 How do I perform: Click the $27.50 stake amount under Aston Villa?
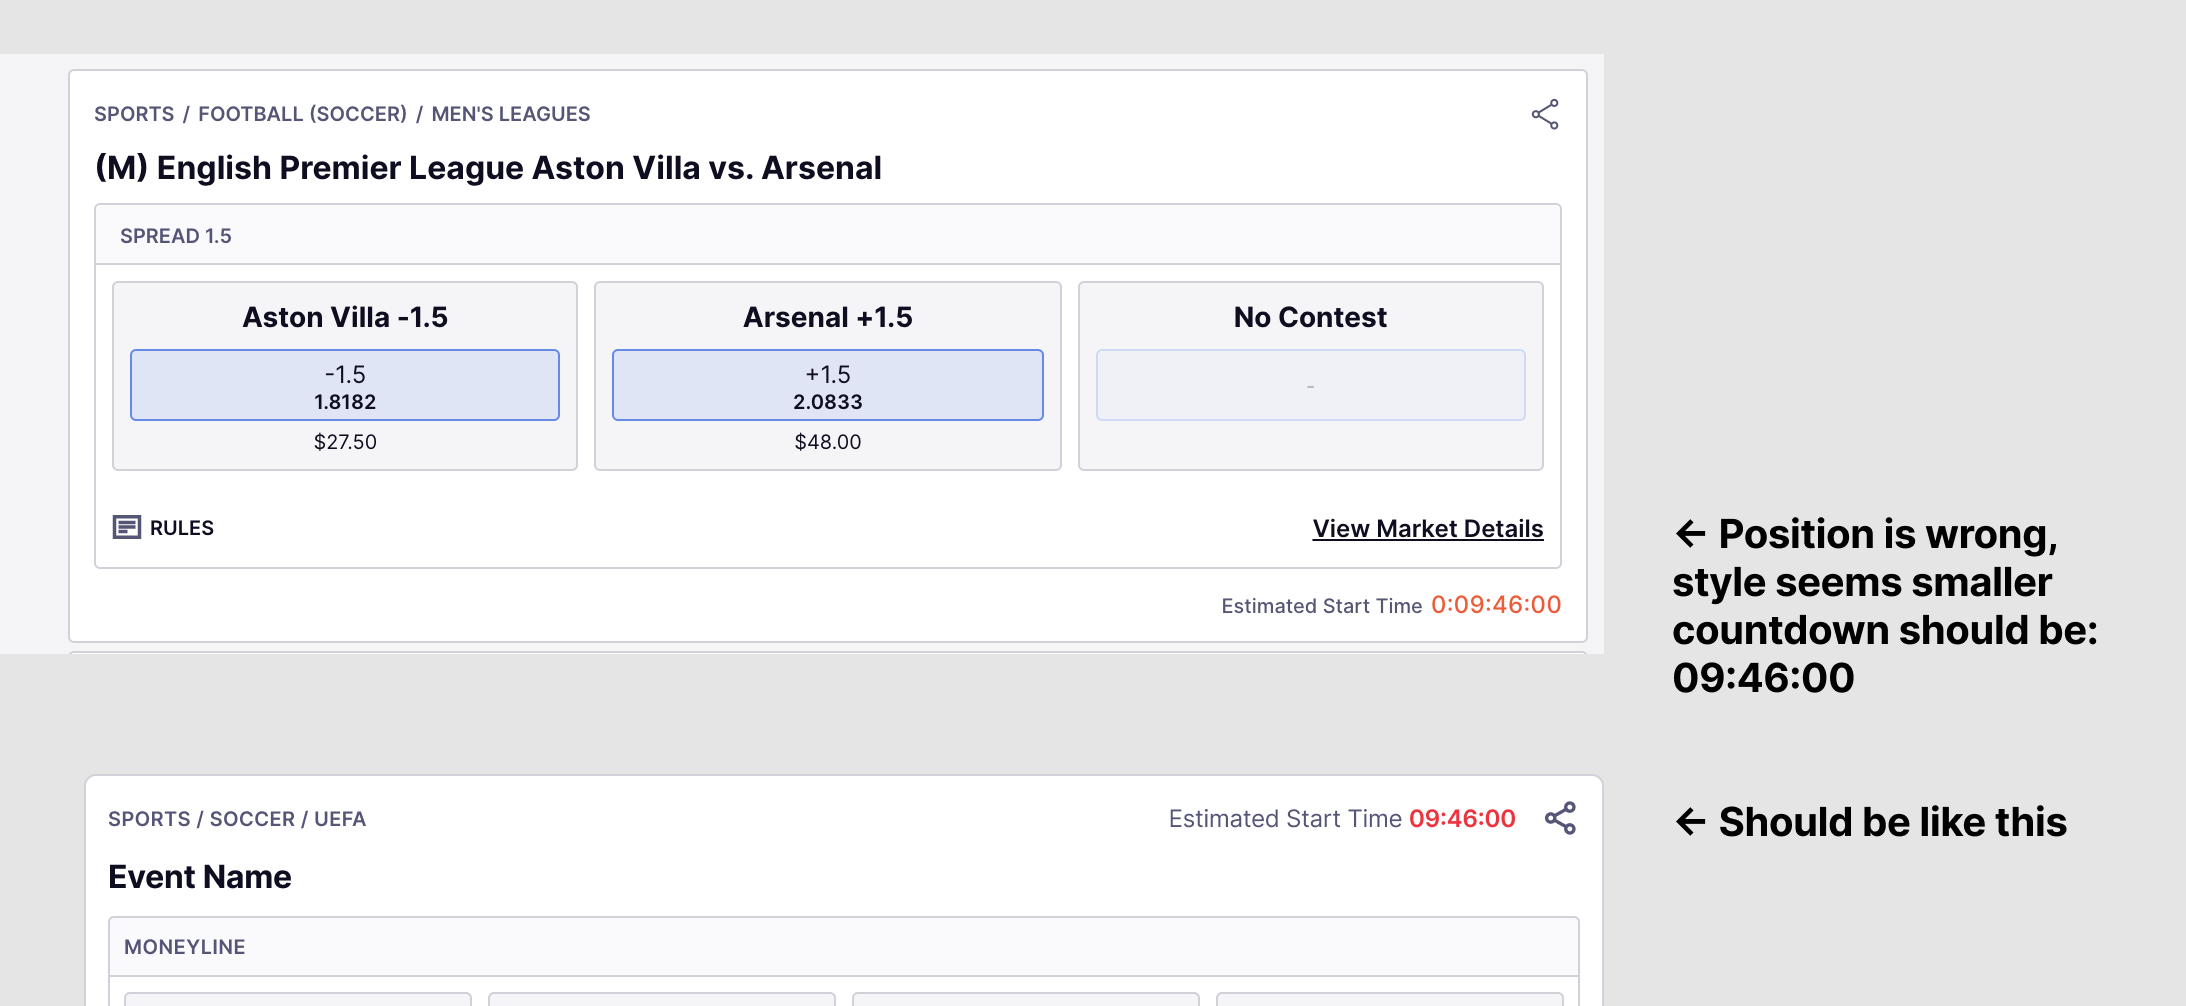click(x=344, y=441)
